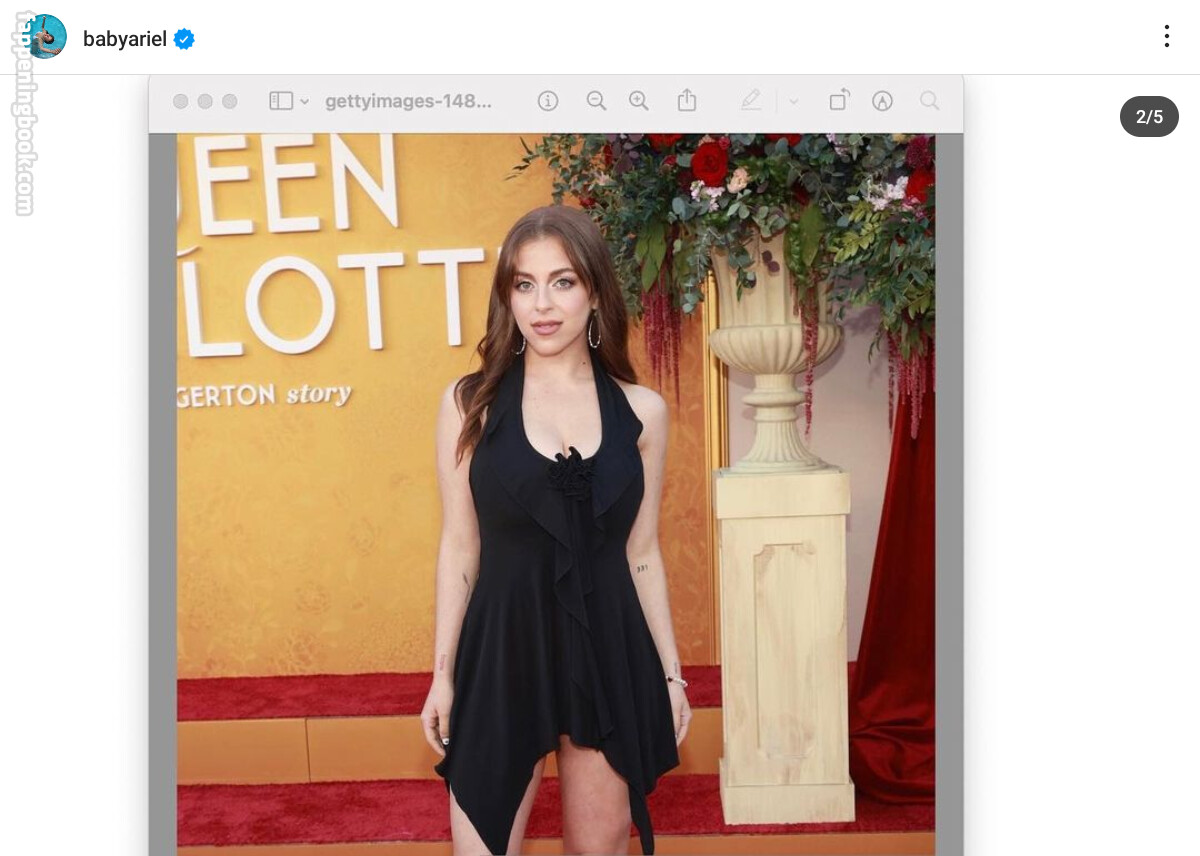This screenshot has width=1200, height=856.
Task: Open the Share icon in toolbar
Action: point(686,101)
